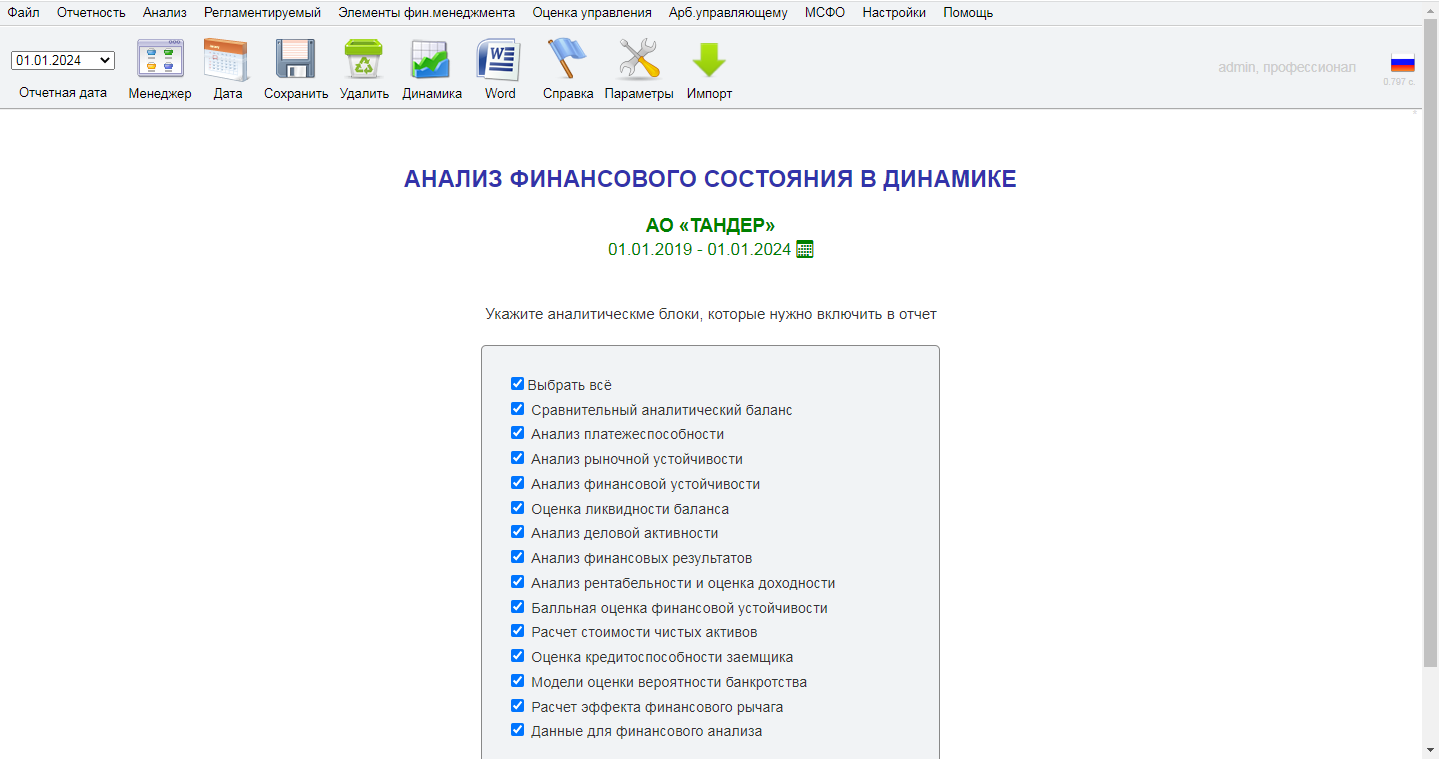
Task: Toggle the Выбрать всё checkbox
Action: (517, 384)
